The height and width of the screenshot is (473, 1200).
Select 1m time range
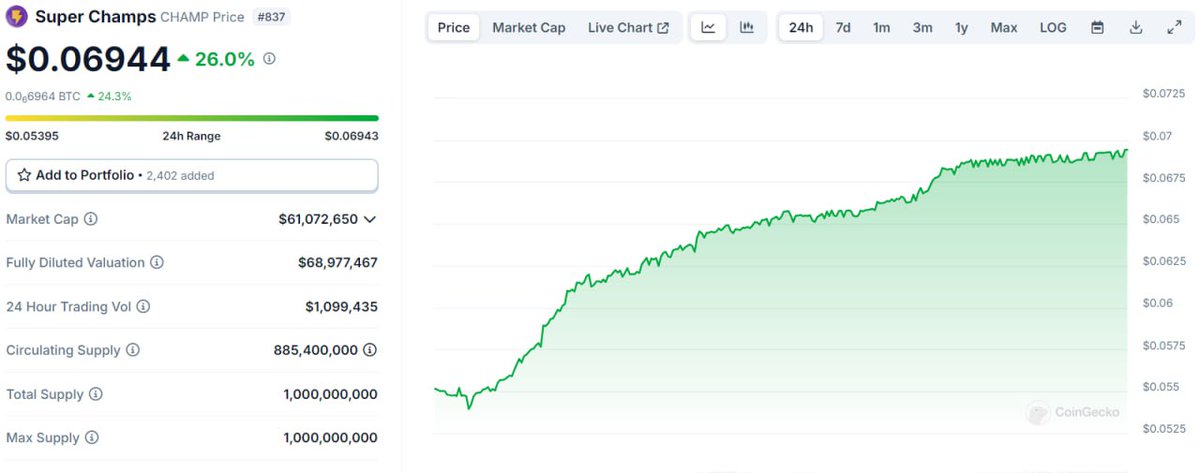(881, 27)
